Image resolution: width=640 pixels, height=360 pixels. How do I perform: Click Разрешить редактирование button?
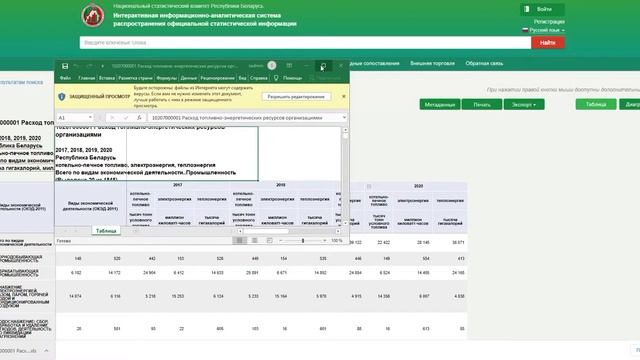pyautogui.click(x=296, y=97)
